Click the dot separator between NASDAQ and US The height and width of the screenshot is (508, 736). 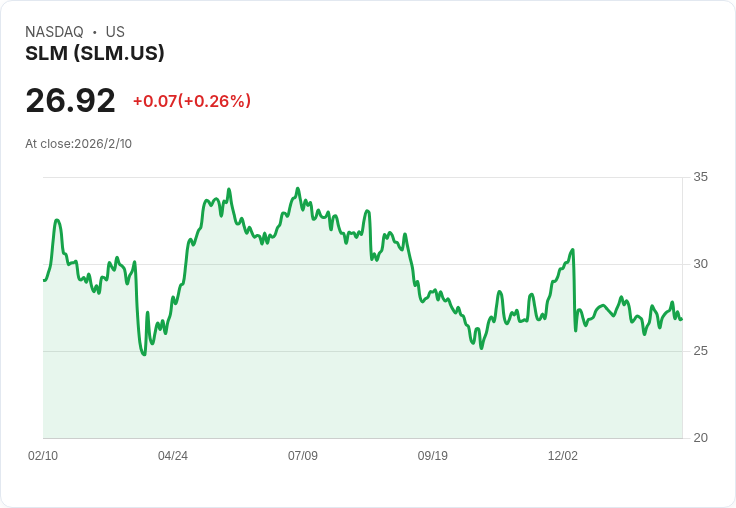[94, 32]
